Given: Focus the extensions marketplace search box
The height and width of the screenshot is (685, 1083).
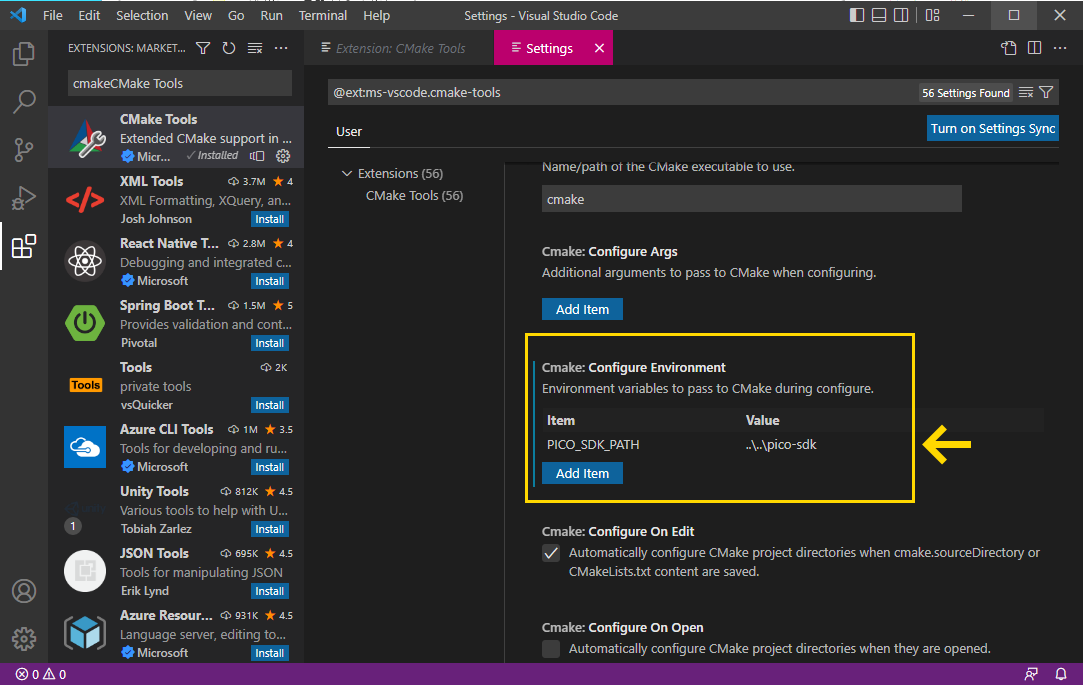Looking at the screenshot, I should tap(180, 84).
